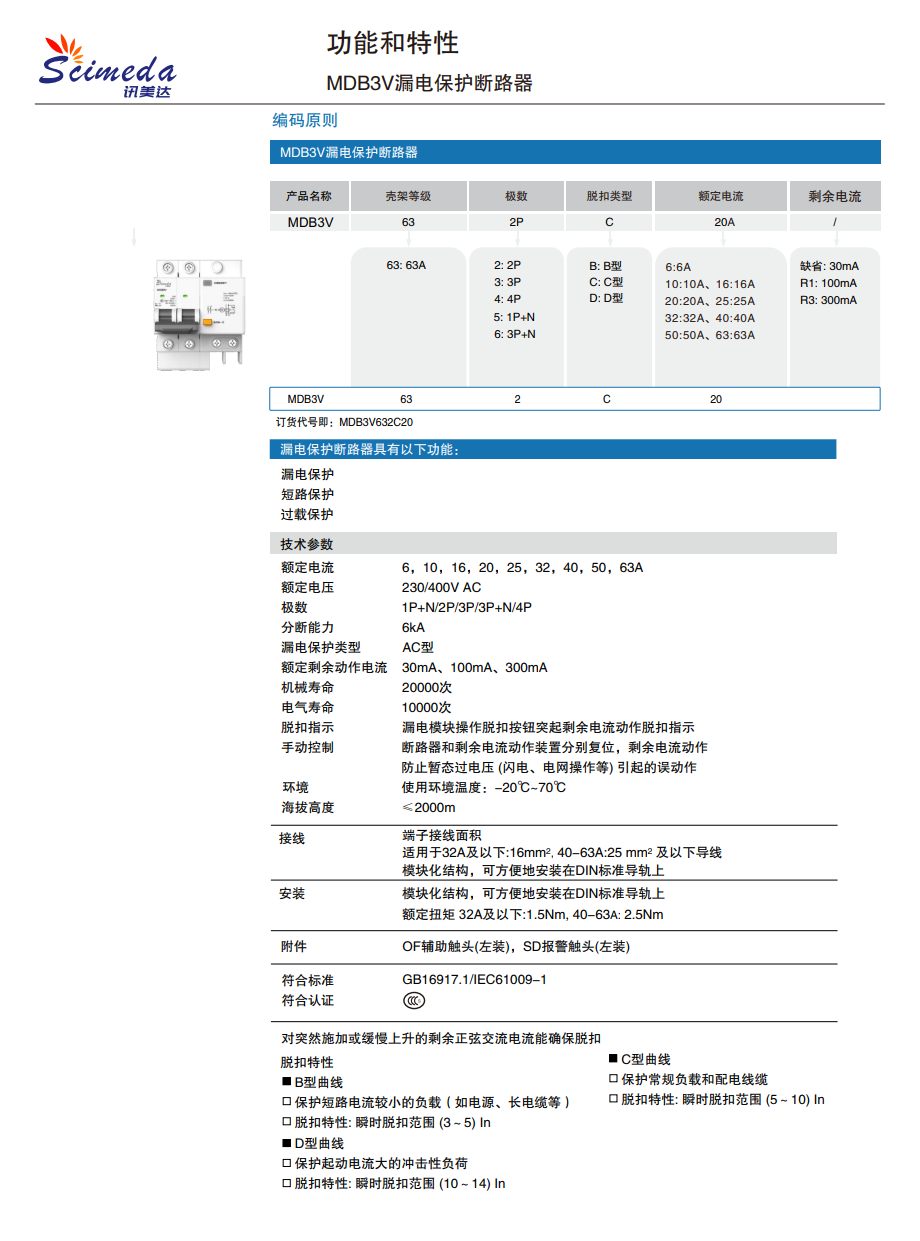Click the 功能和特性 page title
Screen dimensions: 920x1241
click(x=393, y=43)
